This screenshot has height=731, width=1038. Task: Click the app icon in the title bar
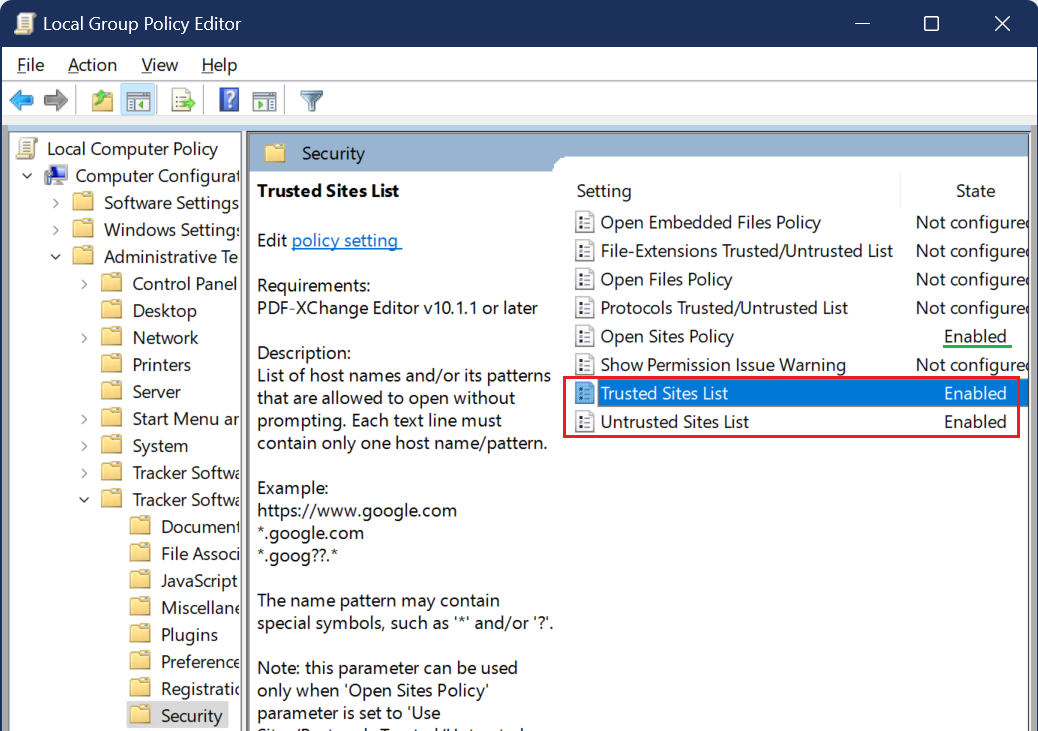[24, 23]
